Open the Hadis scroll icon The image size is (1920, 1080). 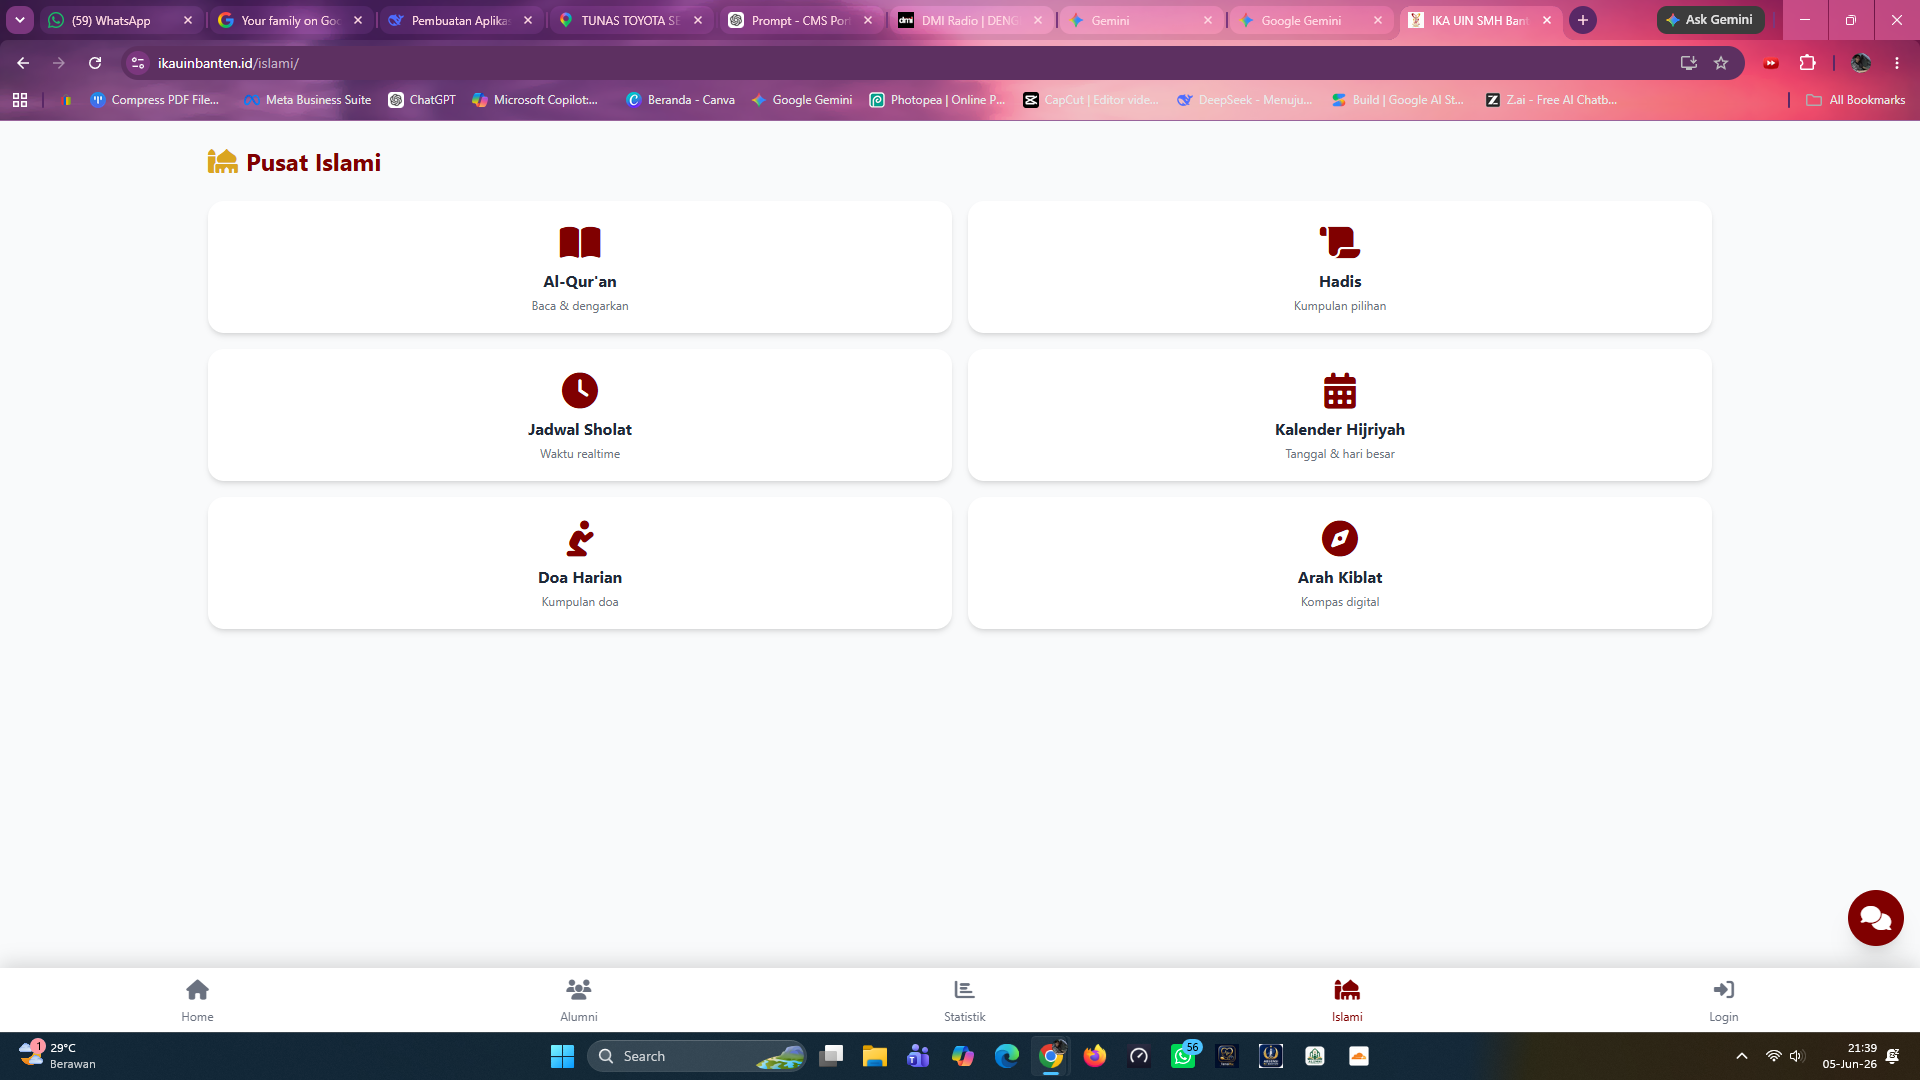tap(1340, 243)
